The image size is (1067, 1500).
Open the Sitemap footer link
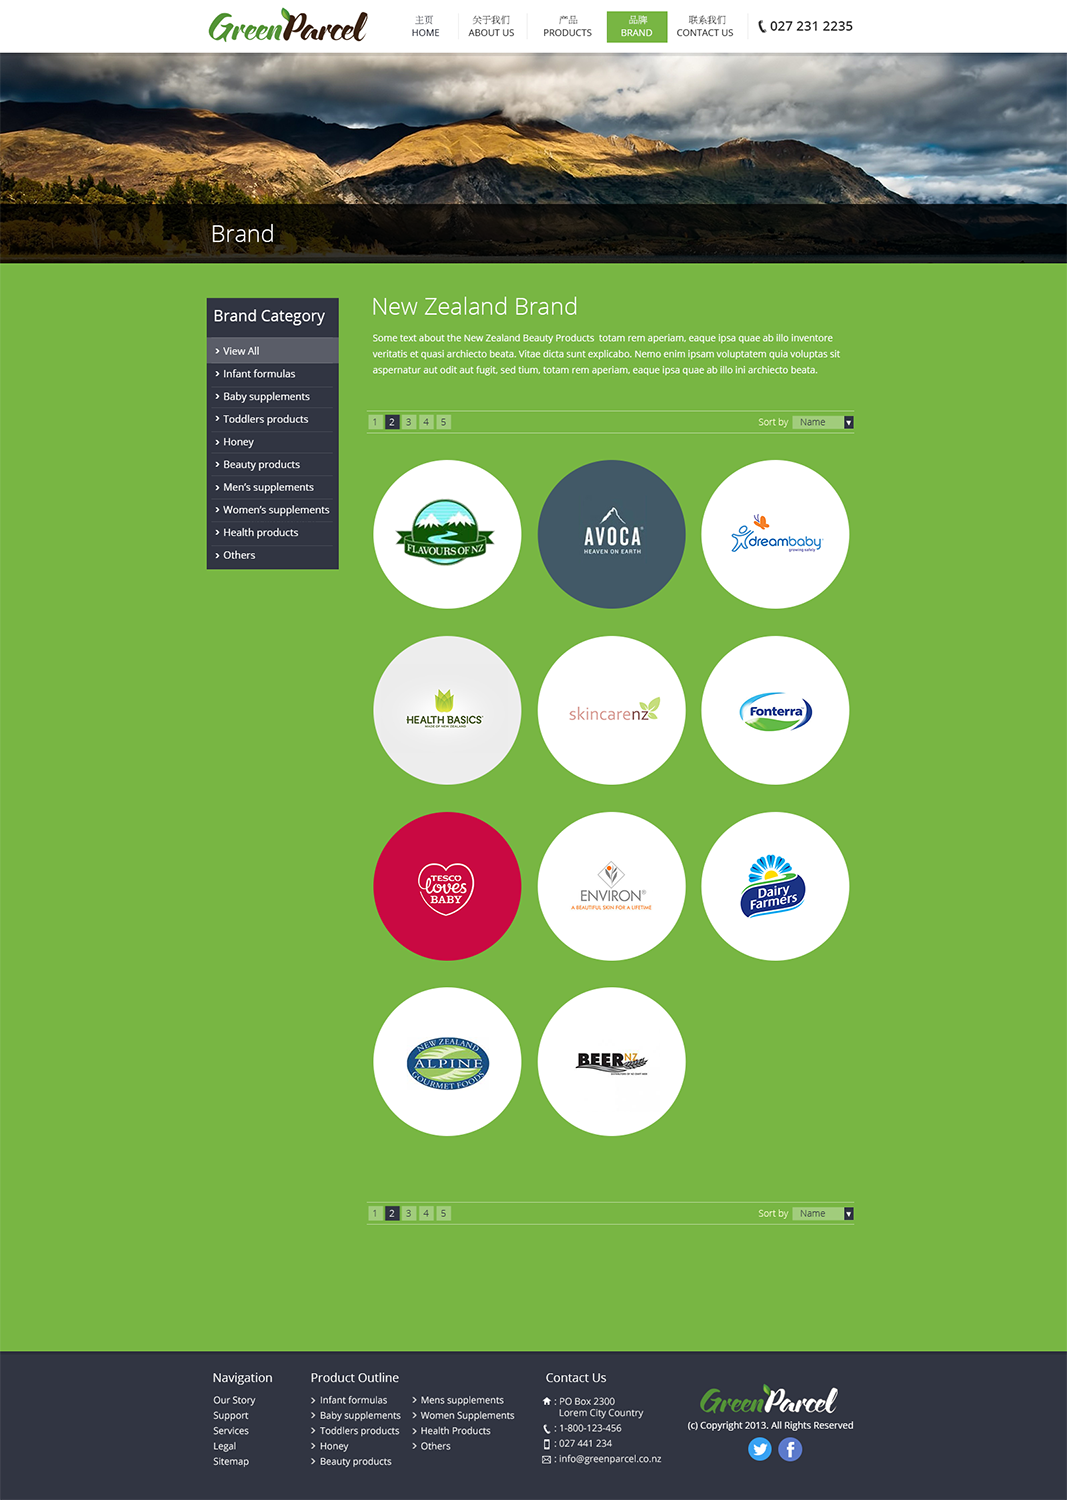click(x=230, y=1461)
